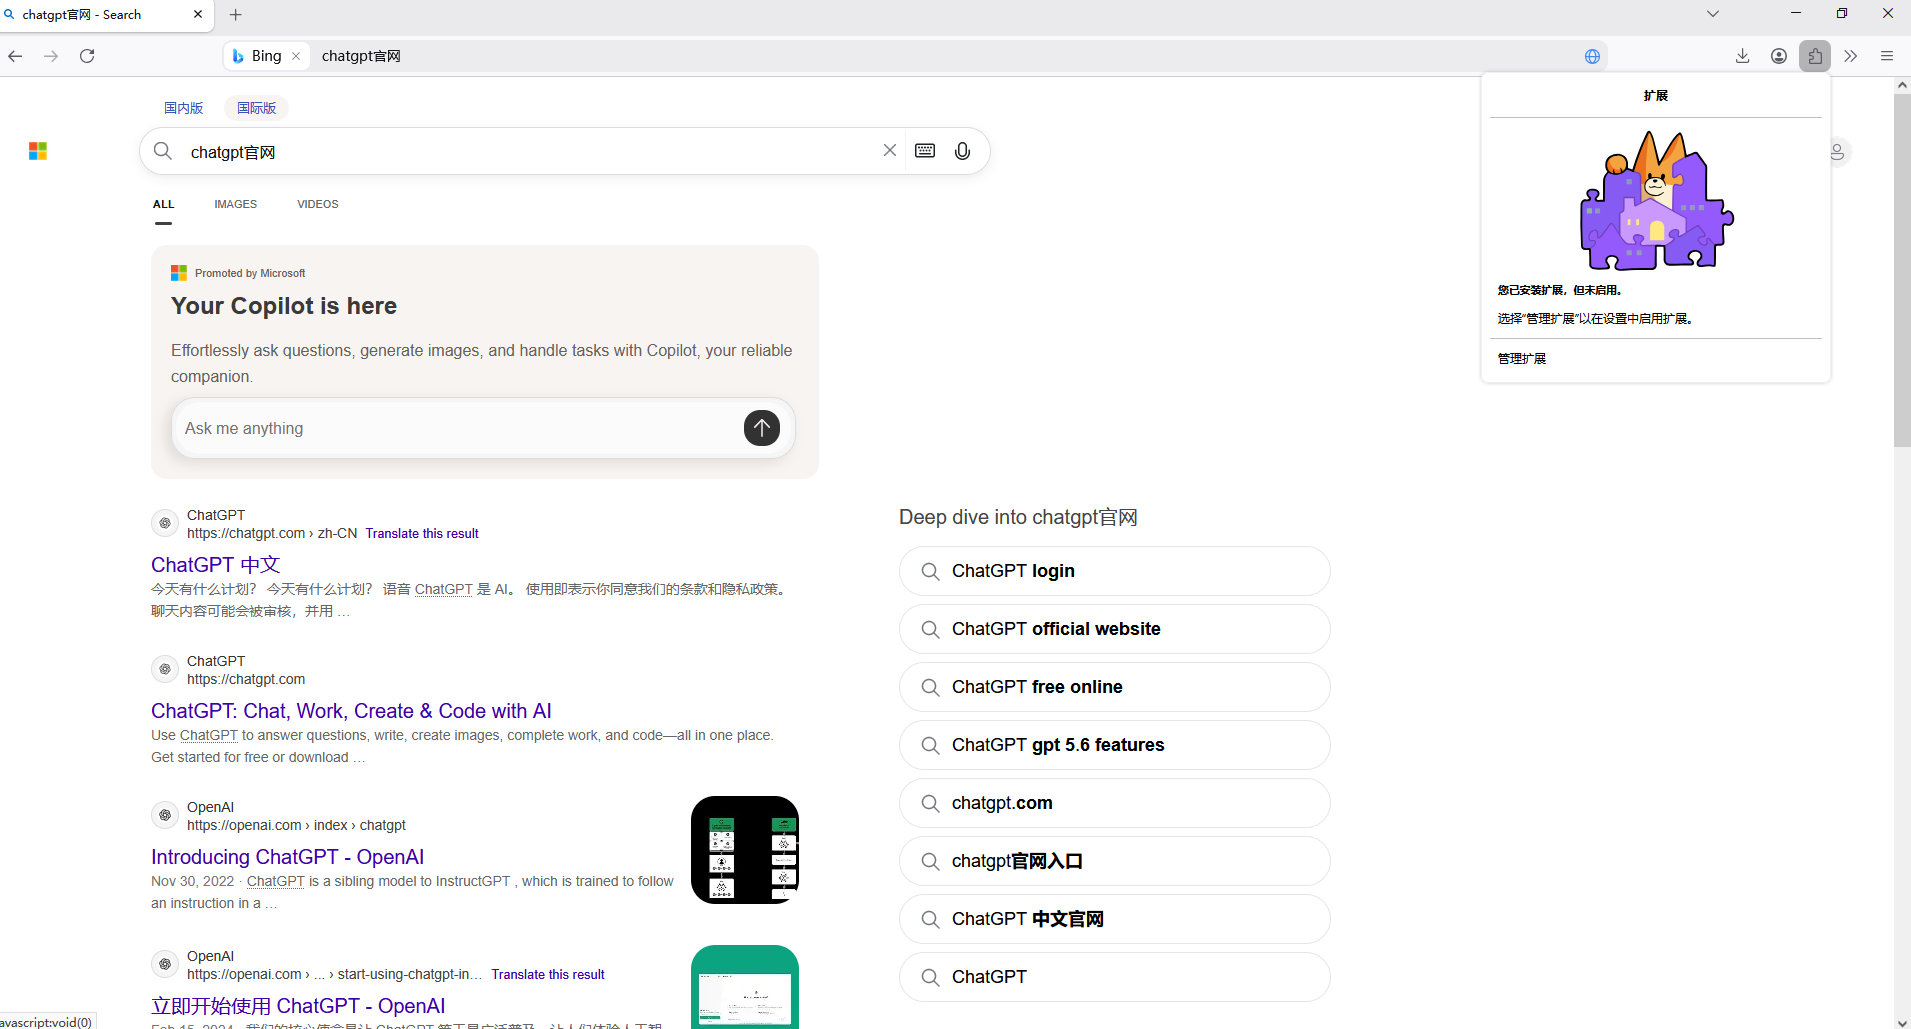Show more toolbar tools chevrons
1911x1029 pixels.
coord(1851,56)
